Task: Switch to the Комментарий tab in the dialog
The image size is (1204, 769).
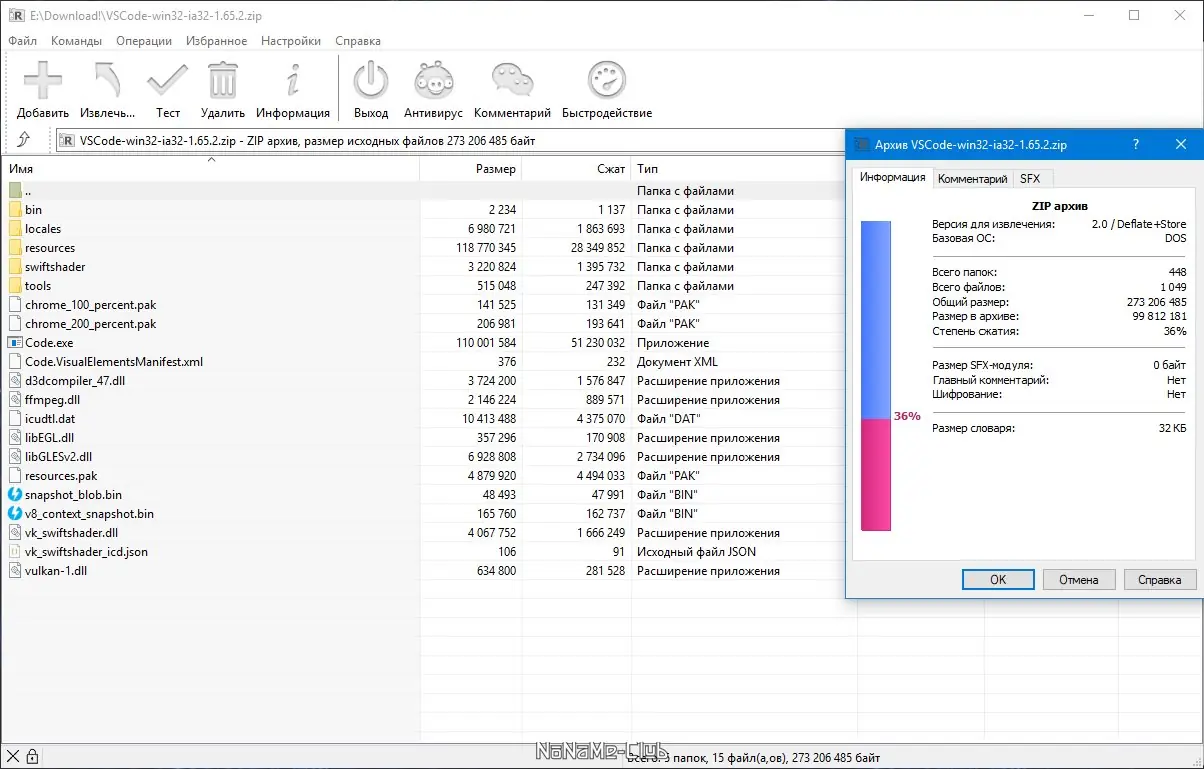Action: coord(972,179)
